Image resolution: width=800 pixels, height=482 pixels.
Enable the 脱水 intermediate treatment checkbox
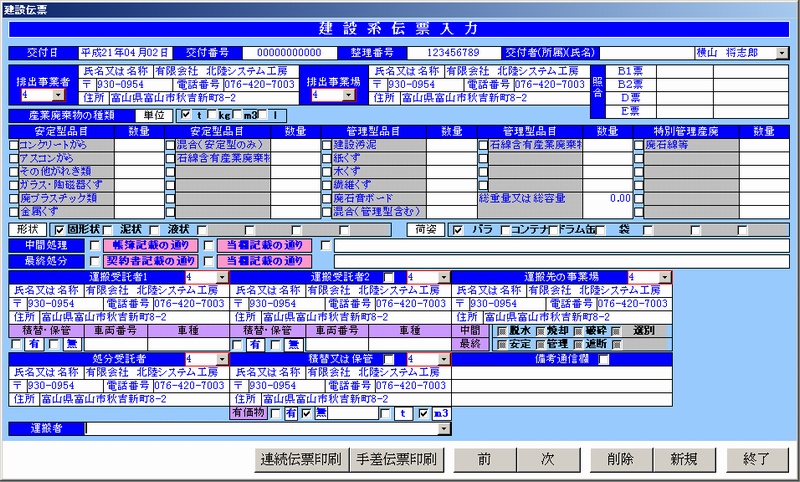(503, 330)
